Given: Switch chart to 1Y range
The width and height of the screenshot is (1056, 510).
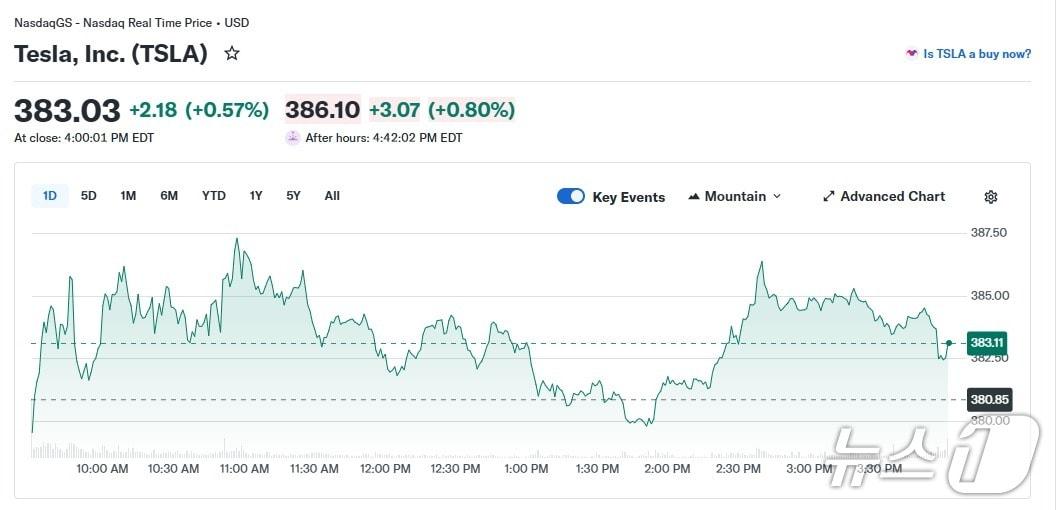Looking at the screenshot, I should 256,196.
